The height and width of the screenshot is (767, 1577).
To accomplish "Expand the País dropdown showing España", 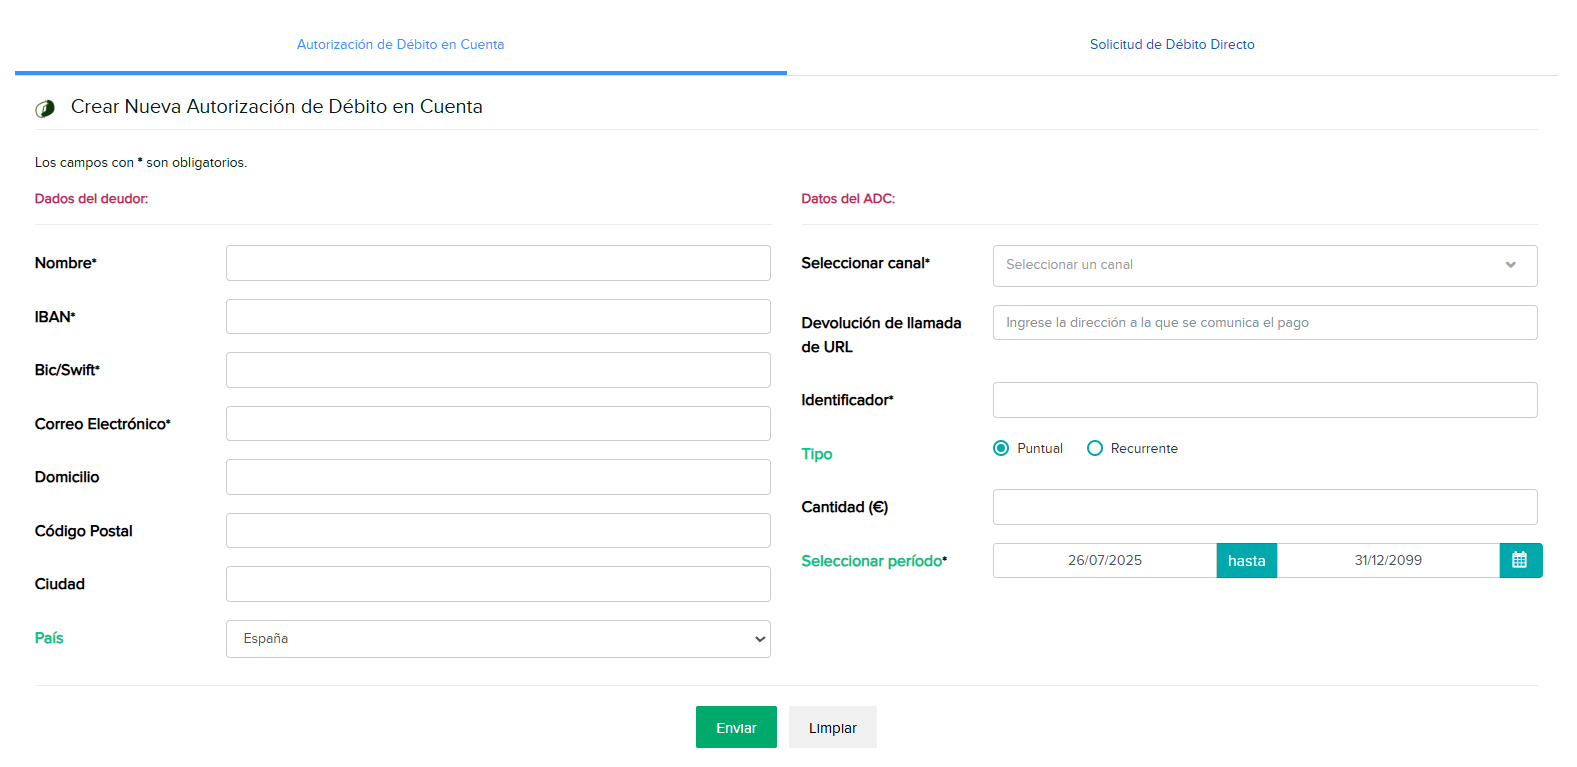I will pos(498,639).
